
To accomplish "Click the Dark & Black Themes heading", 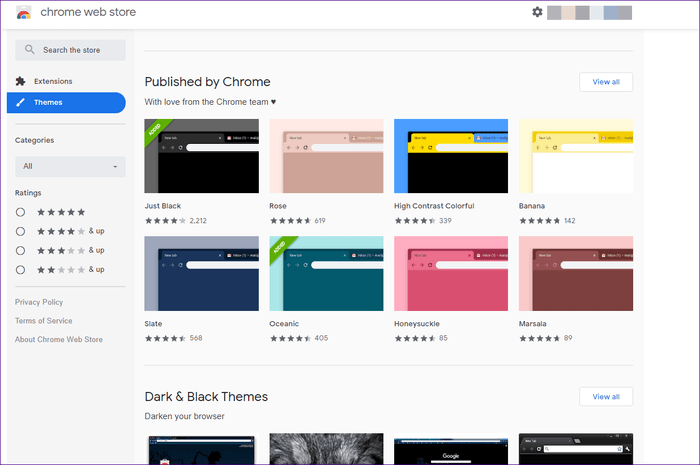I will click(x=206, y=397).
